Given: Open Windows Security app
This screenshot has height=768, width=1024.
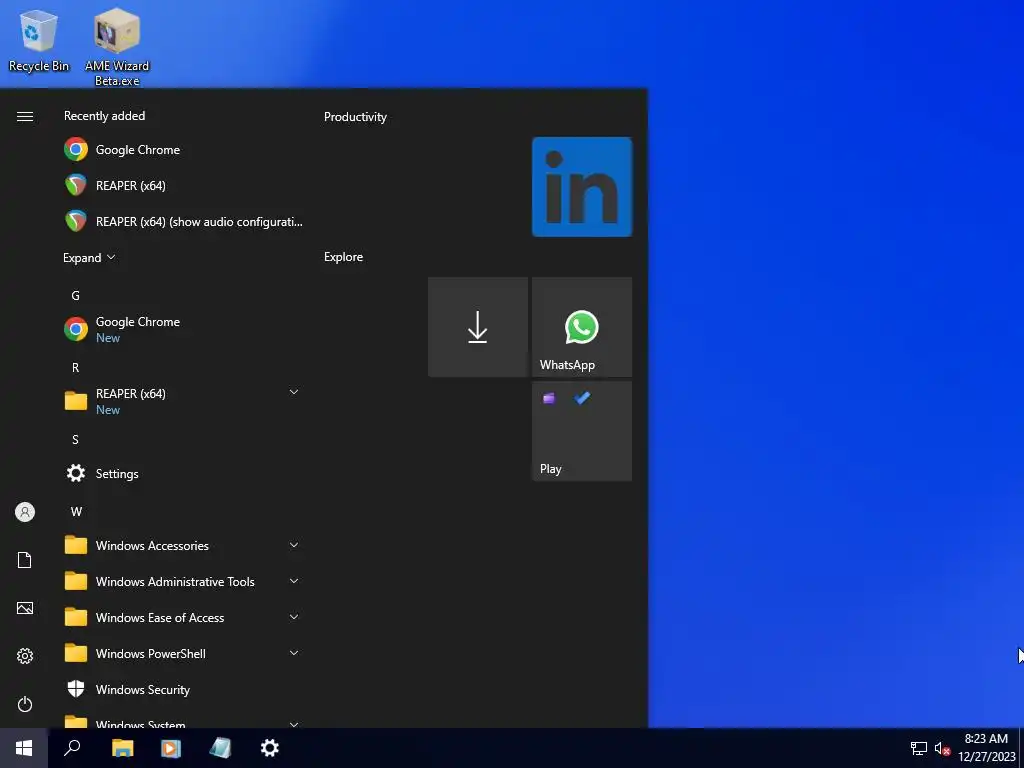Looking at the screenshot, I should click(x=183, y=689).
